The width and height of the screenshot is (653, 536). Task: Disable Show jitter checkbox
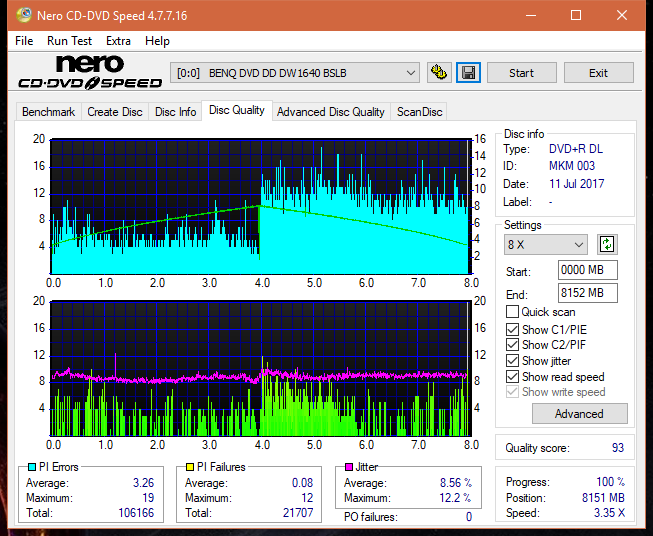coord(512,361)
